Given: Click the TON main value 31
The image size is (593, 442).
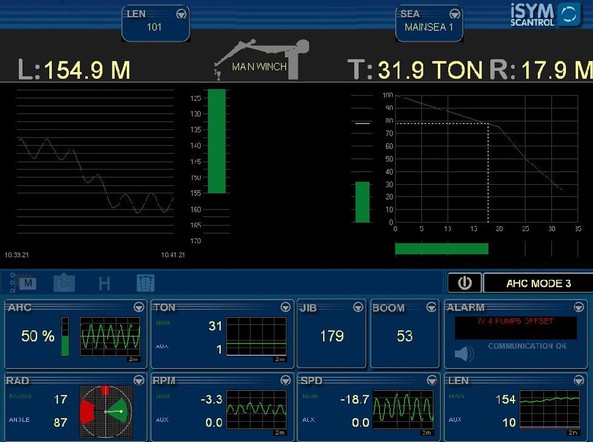Looking at the screenshot, I should (215, 326).
